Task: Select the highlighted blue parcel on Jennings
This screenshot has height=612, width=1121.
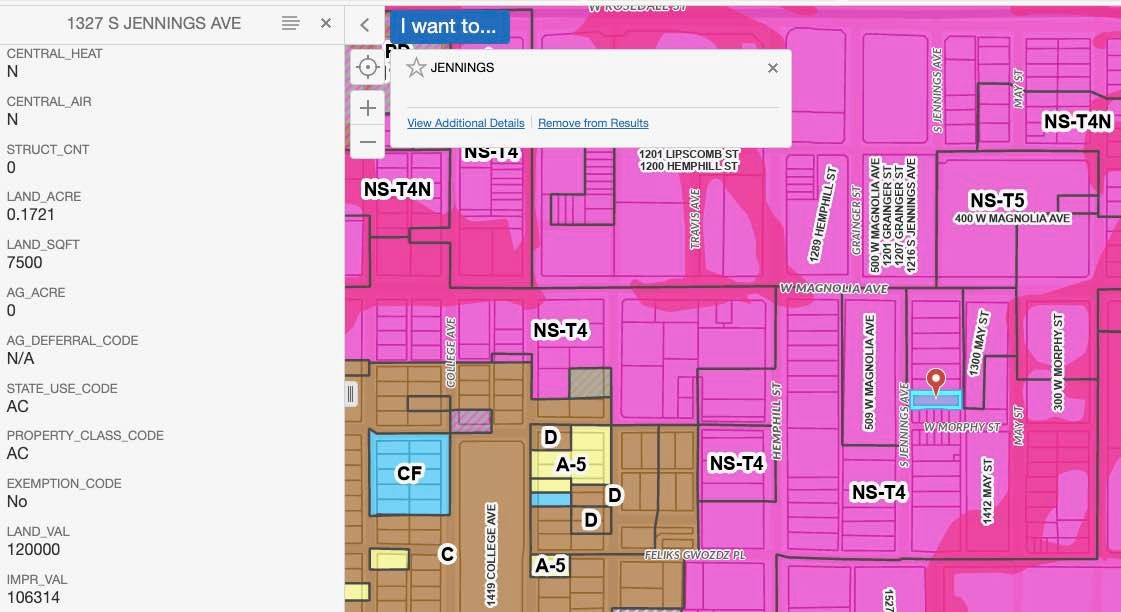Action: pos(935,400)
